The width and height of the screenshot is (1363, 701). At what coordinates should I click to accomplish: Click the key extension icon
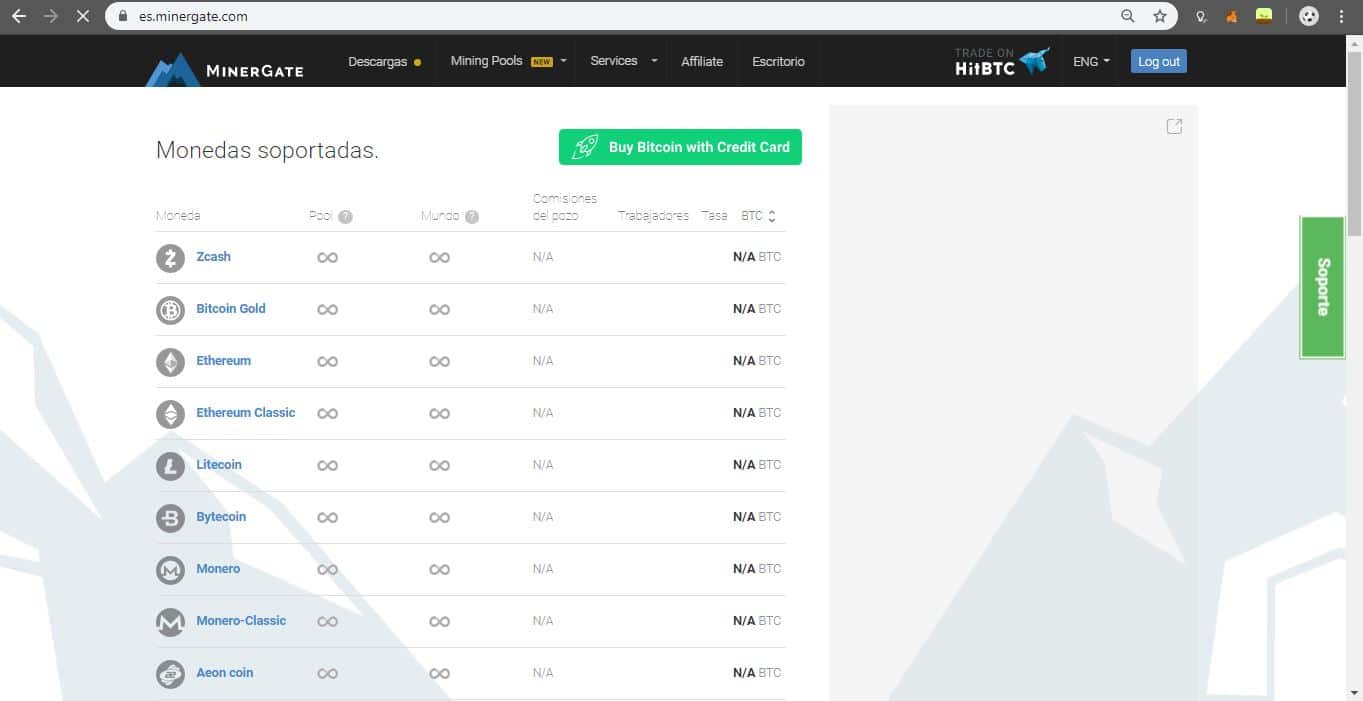coord(1201,16)
